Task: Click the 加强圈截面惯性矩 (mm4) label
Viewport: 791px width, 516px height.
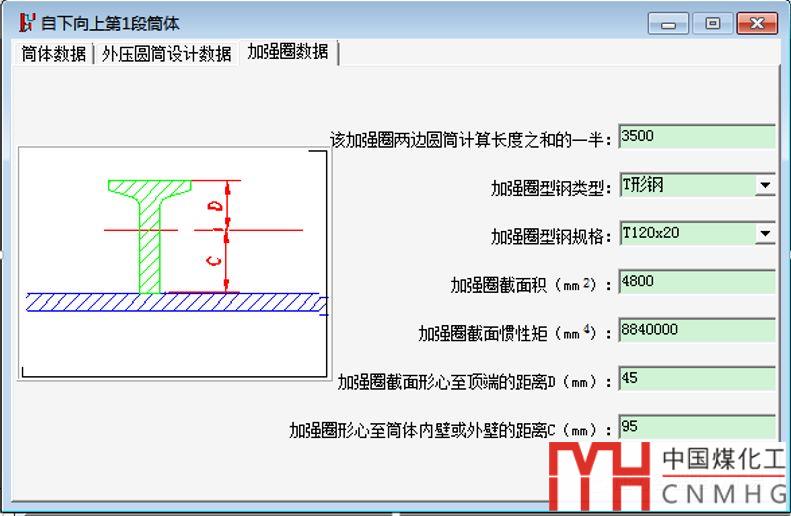Action: [515, 333]
